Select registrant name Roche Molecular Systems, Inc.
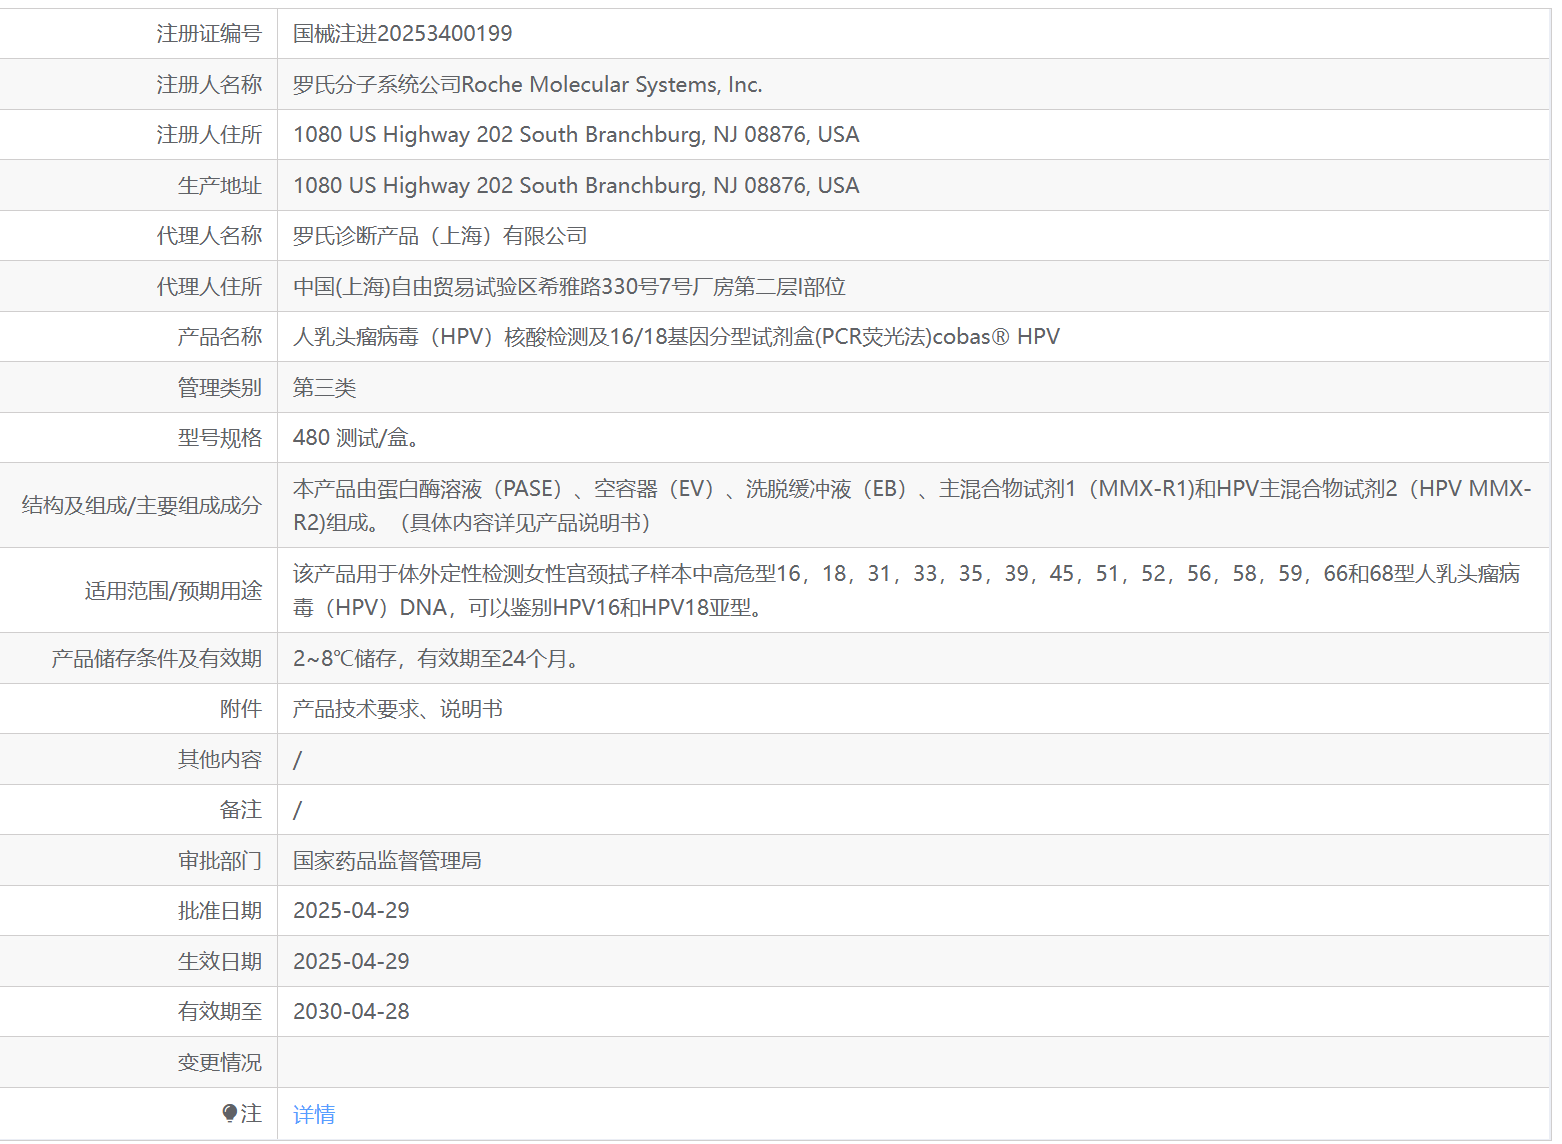This screenshot has height=1144, width=1562. [612, 85]
